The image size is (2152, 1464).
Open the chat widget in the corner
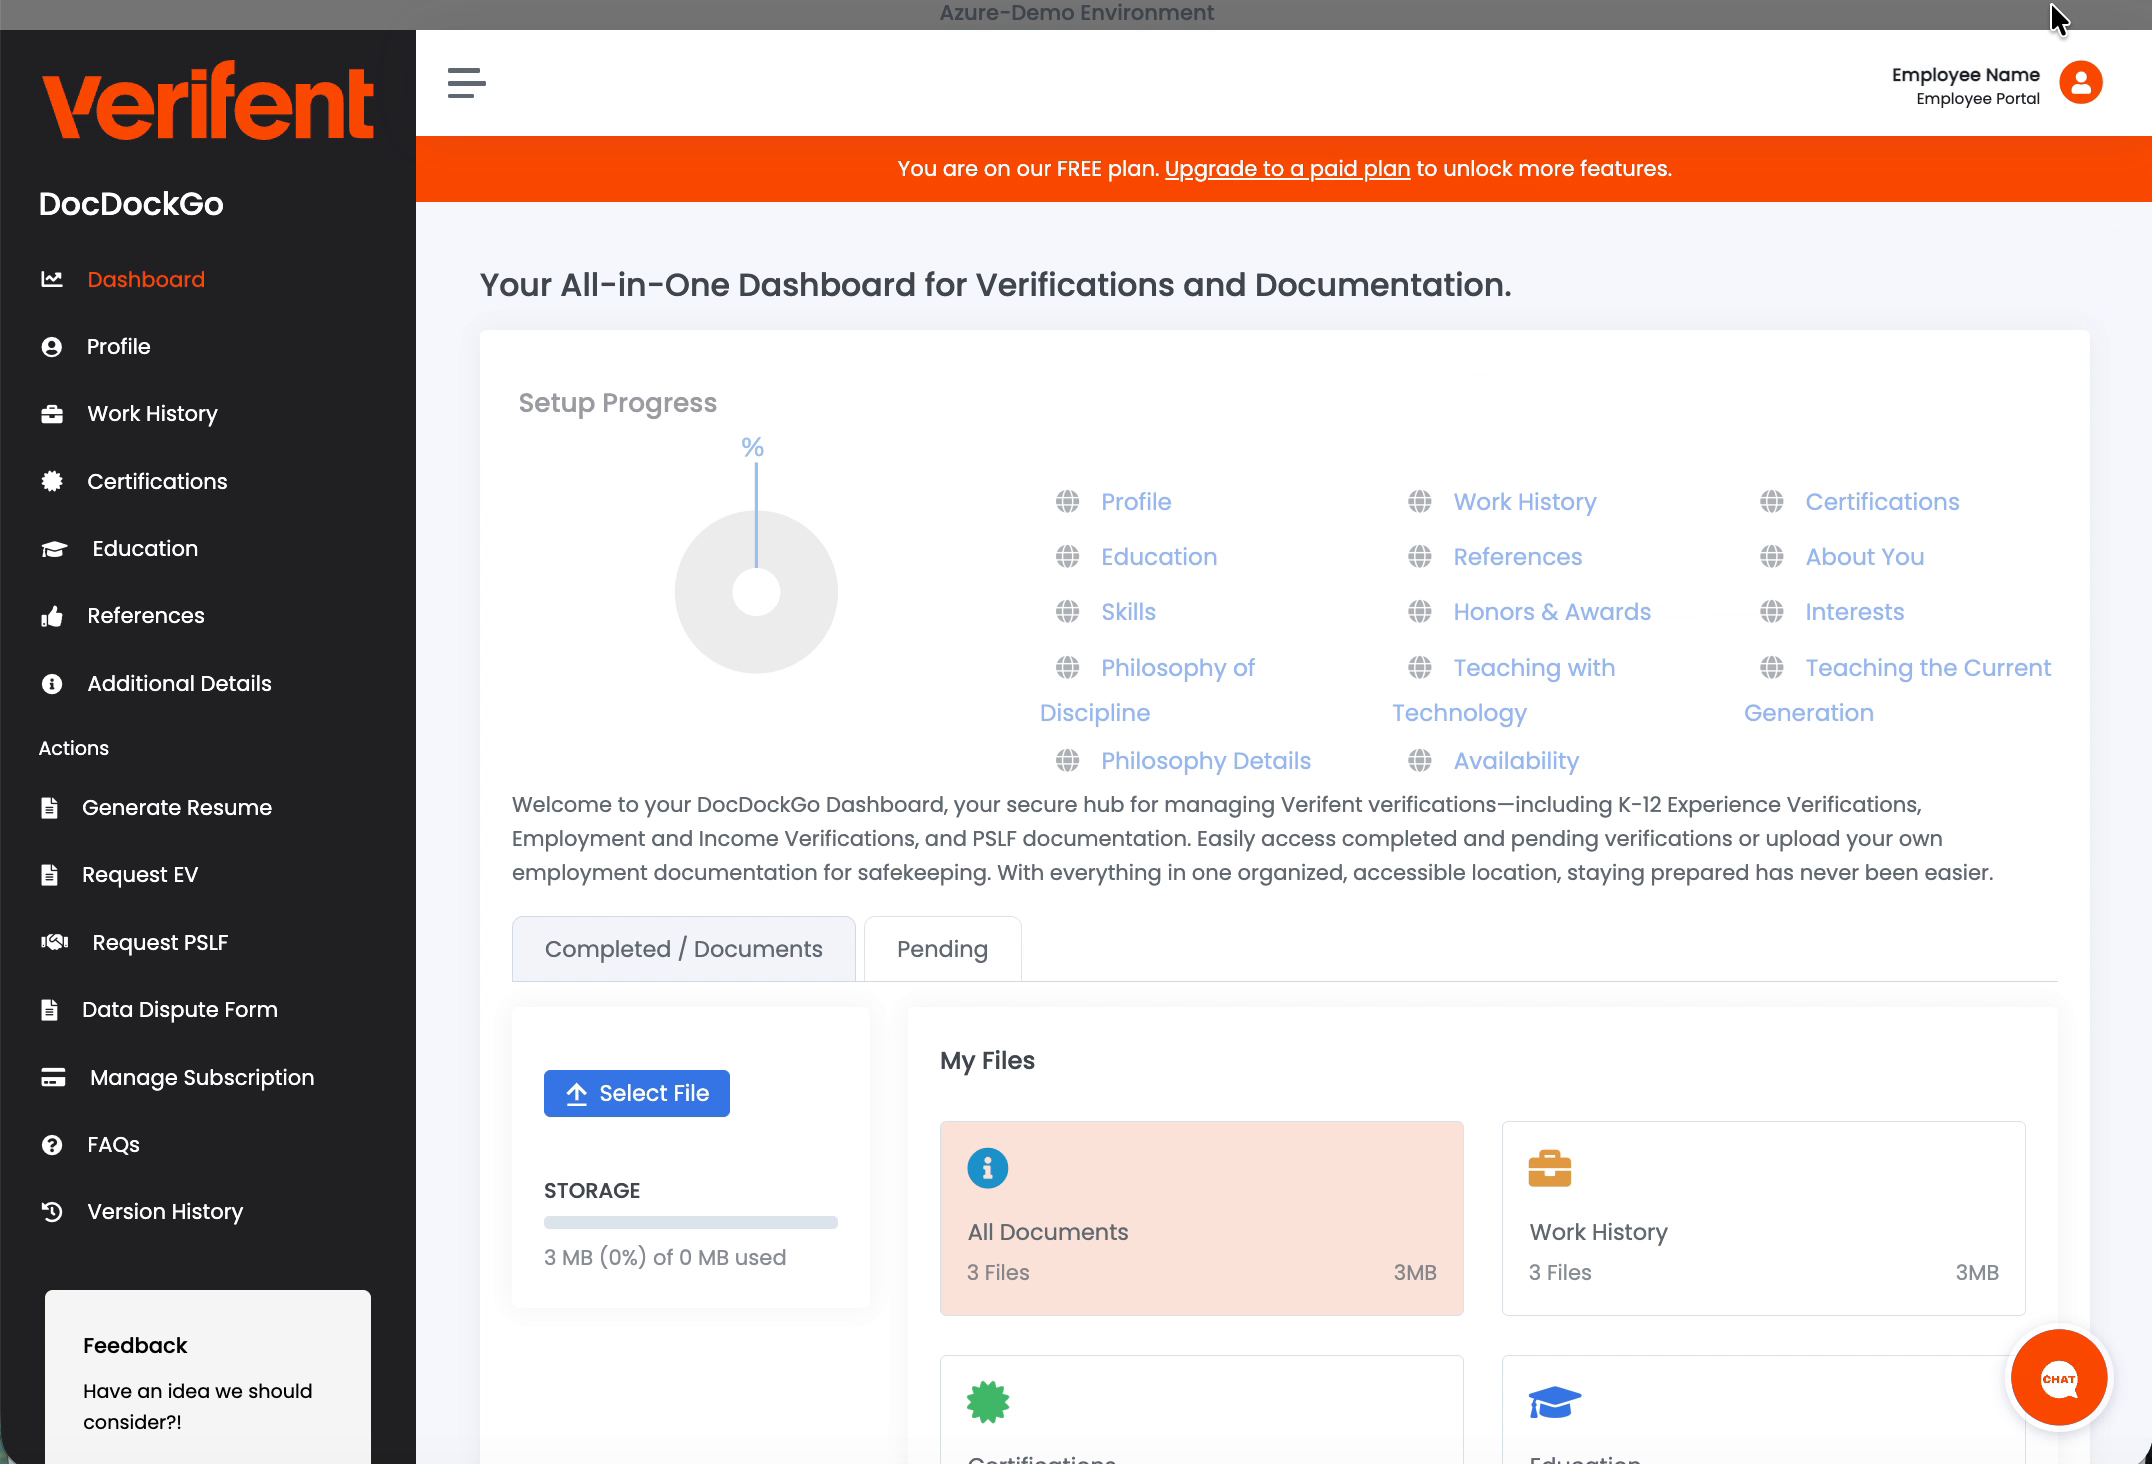(x=2059, y=1378)
